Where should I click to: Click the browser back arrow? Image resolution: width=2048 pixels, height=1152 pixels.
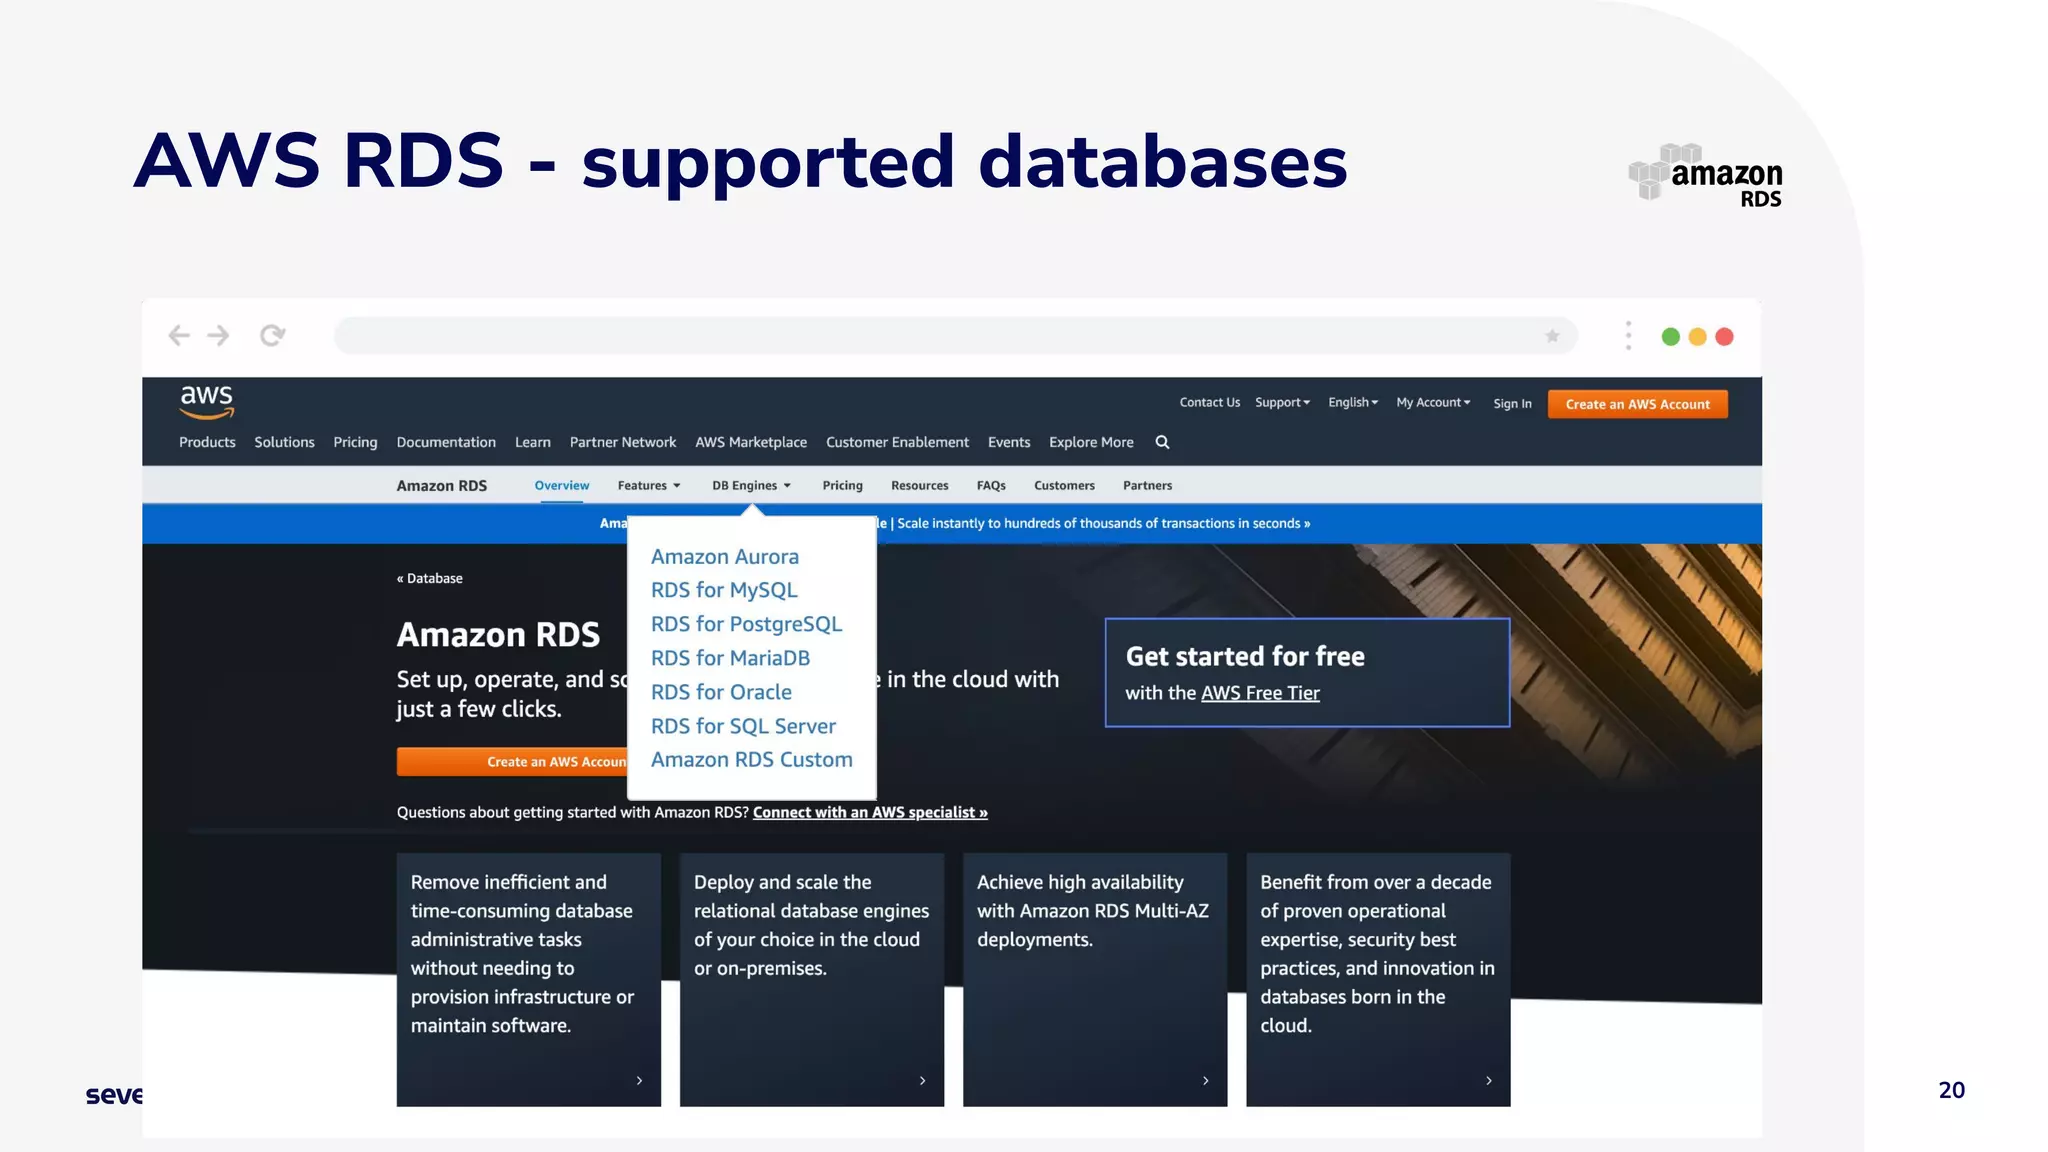179,336
